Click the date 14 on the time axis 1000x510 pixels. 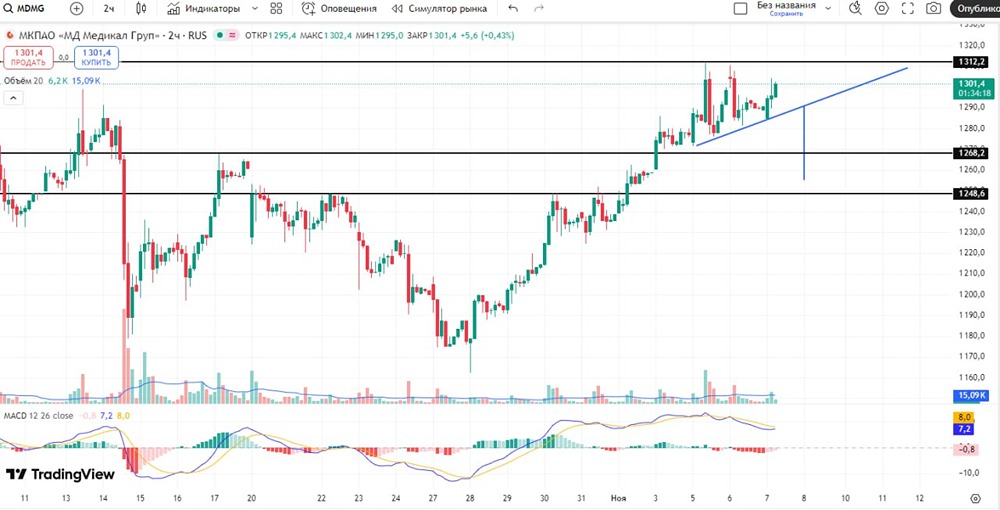[103, 498]
